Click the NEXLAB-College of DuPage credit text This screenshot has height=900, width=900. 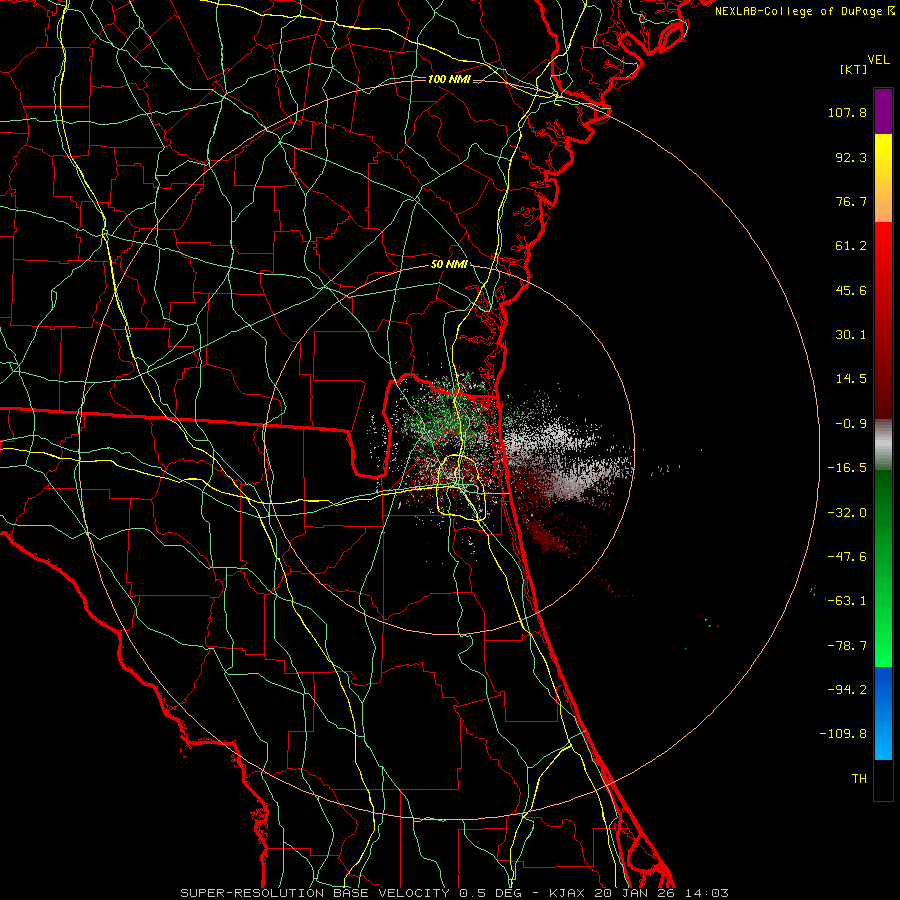pos(804,11)
